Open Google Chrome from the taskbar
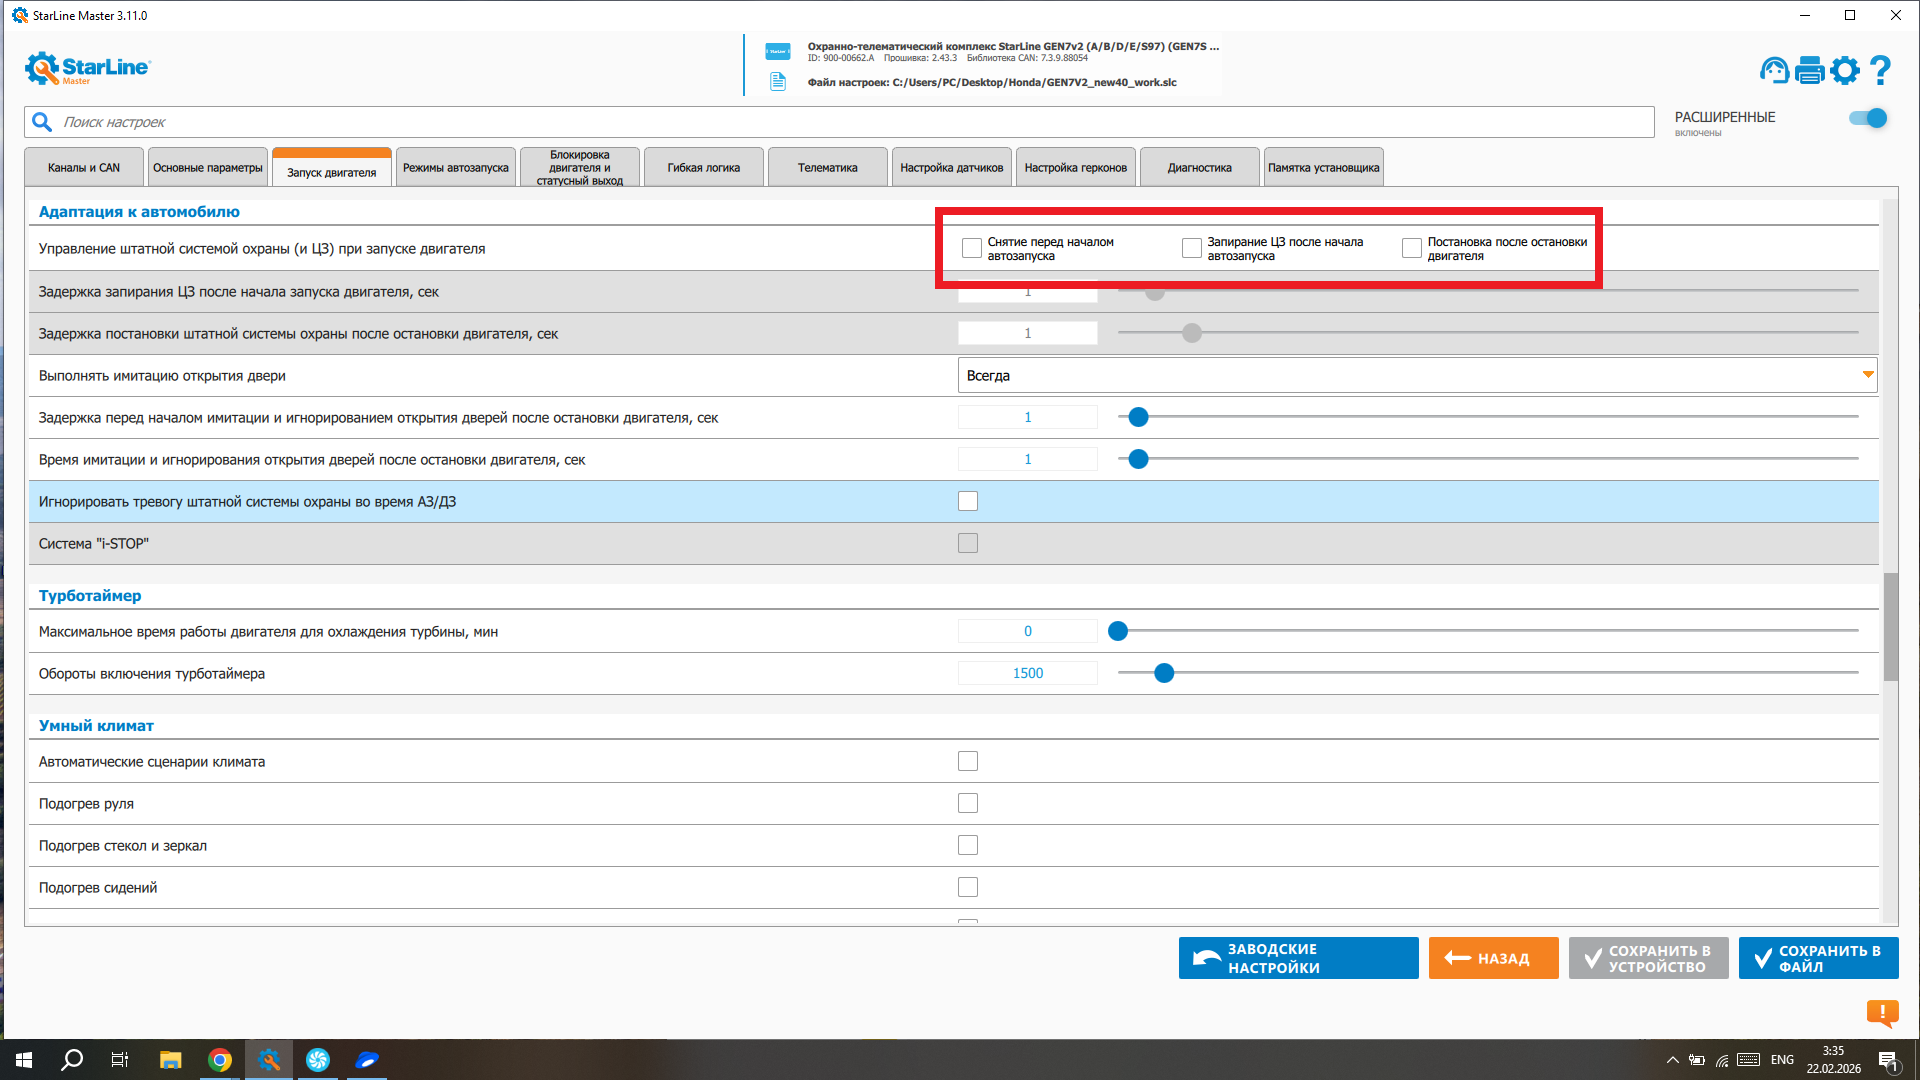1920x1080 pixels. tap(220, 1060)
